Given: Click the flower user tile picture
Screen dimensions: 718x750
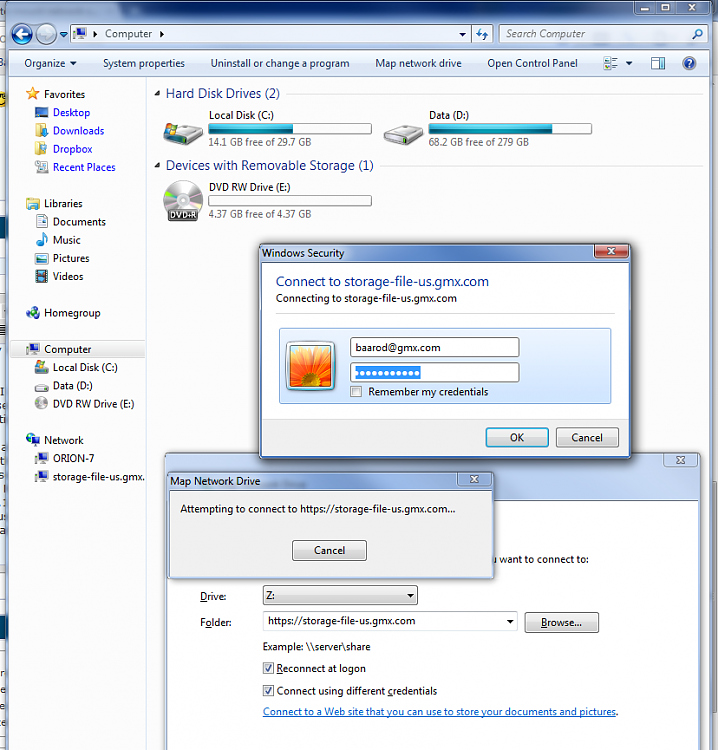Looking at the screenshot, I should (310, 366).
